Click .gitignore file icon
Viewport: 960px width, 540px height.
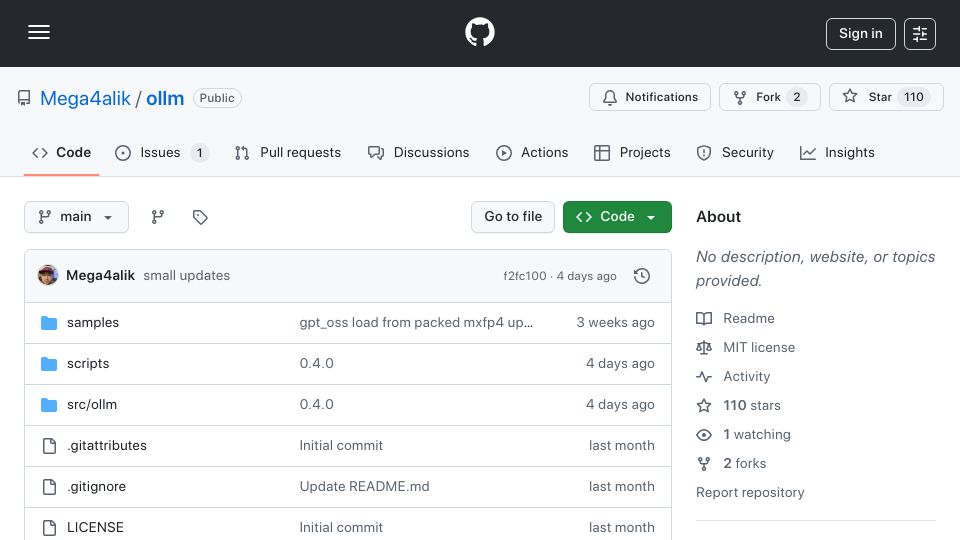click(49, 487)
